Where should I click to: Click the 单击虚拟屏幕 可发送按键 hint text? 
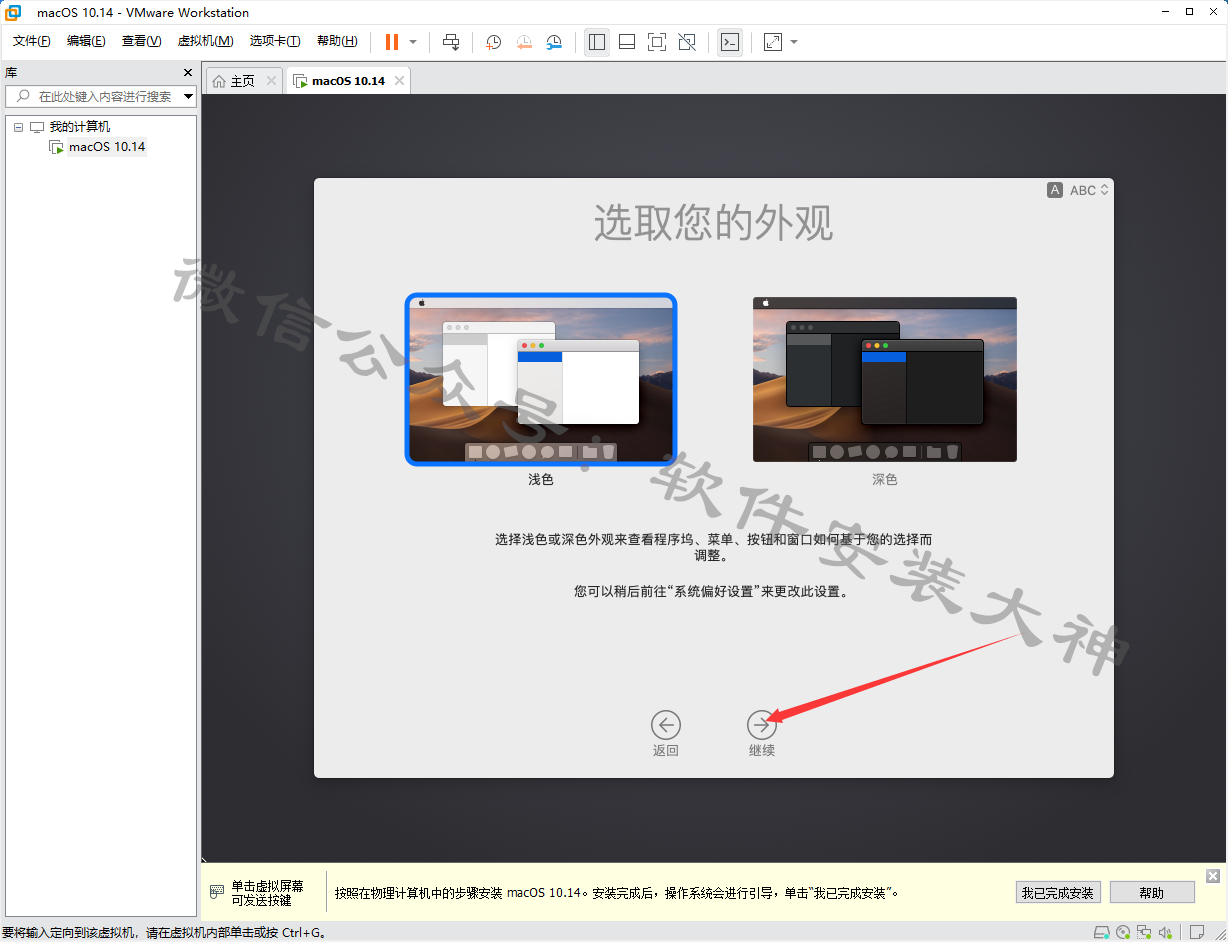267,893
